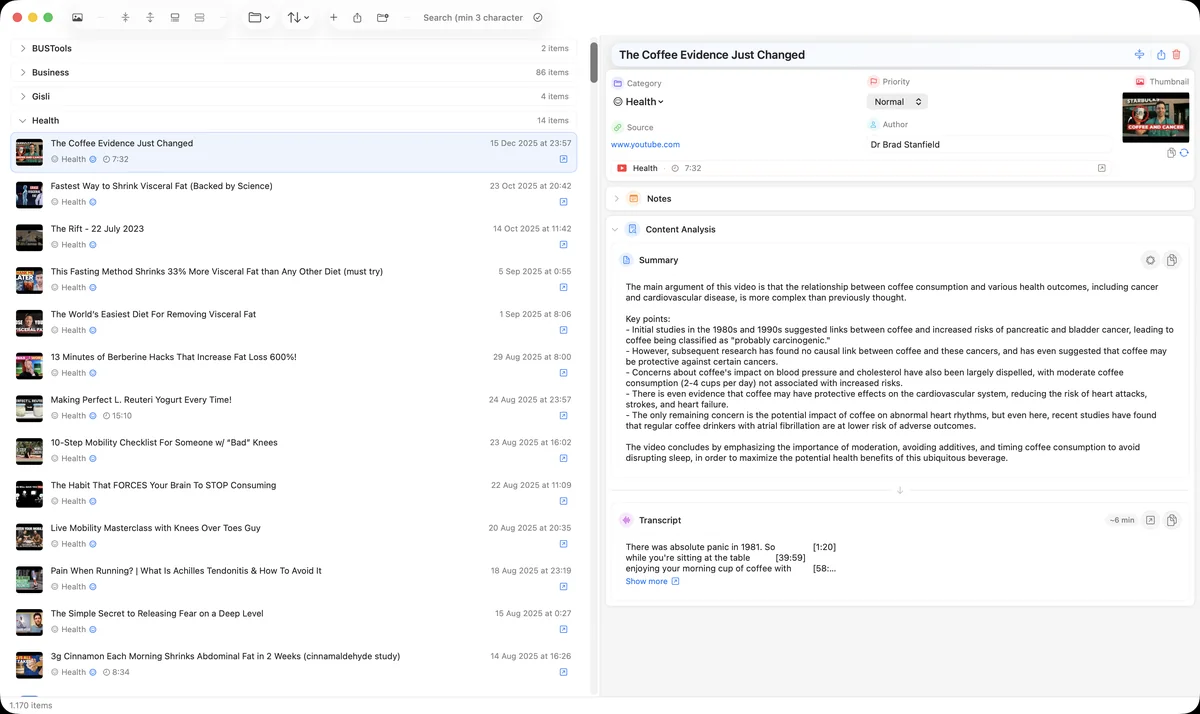Open the Health category dropdown
This screenshot has height=714, width=1200.
[x=638, y=102]
